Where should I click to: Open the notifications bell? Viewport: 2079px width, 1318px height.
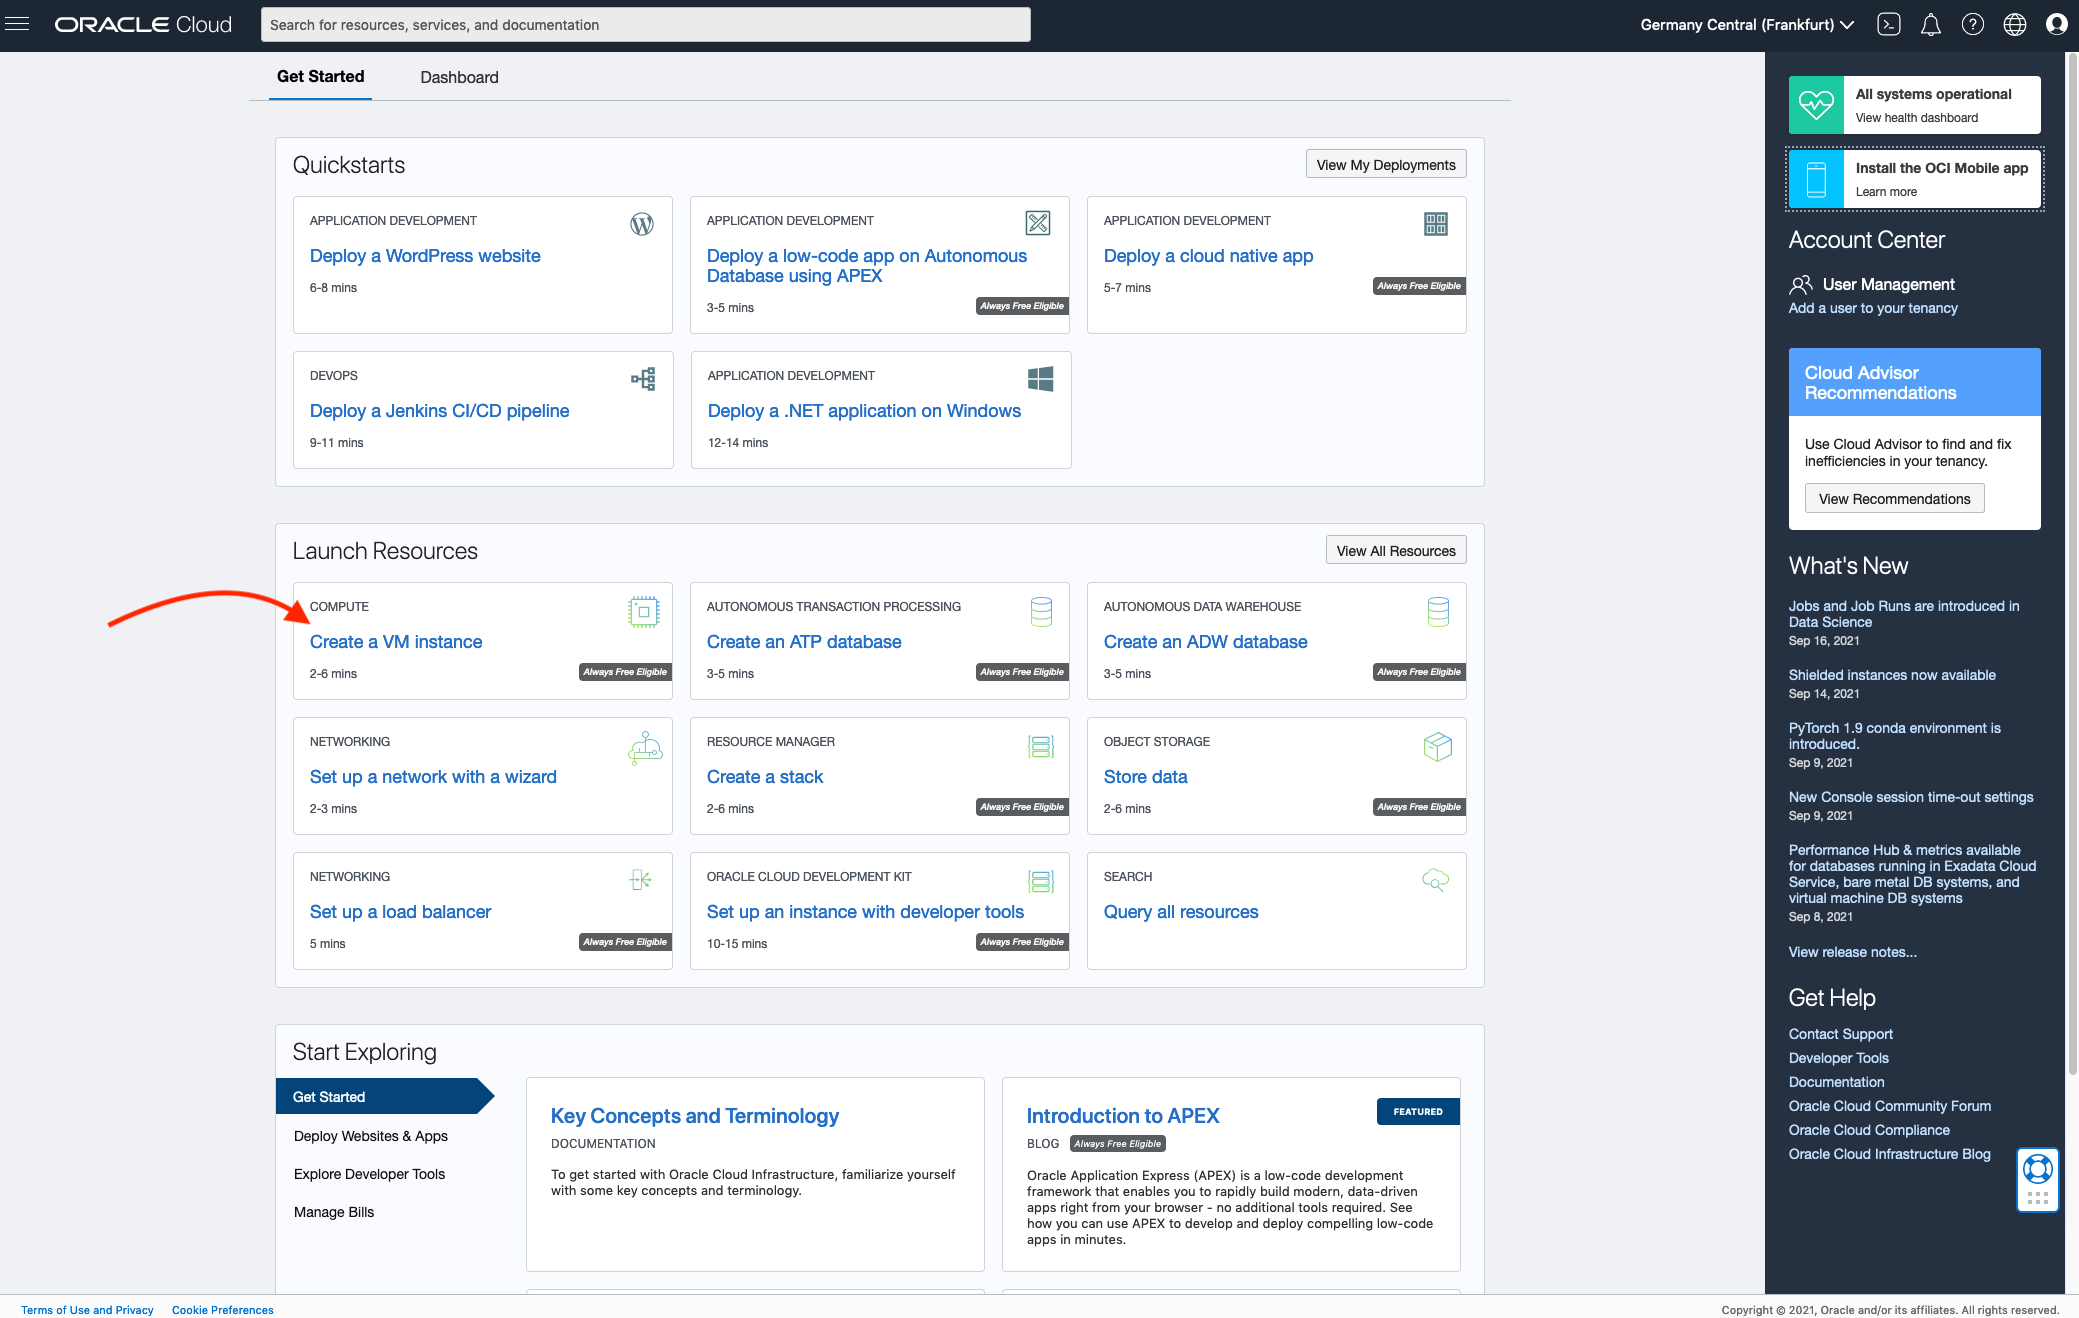[1930, 24]
